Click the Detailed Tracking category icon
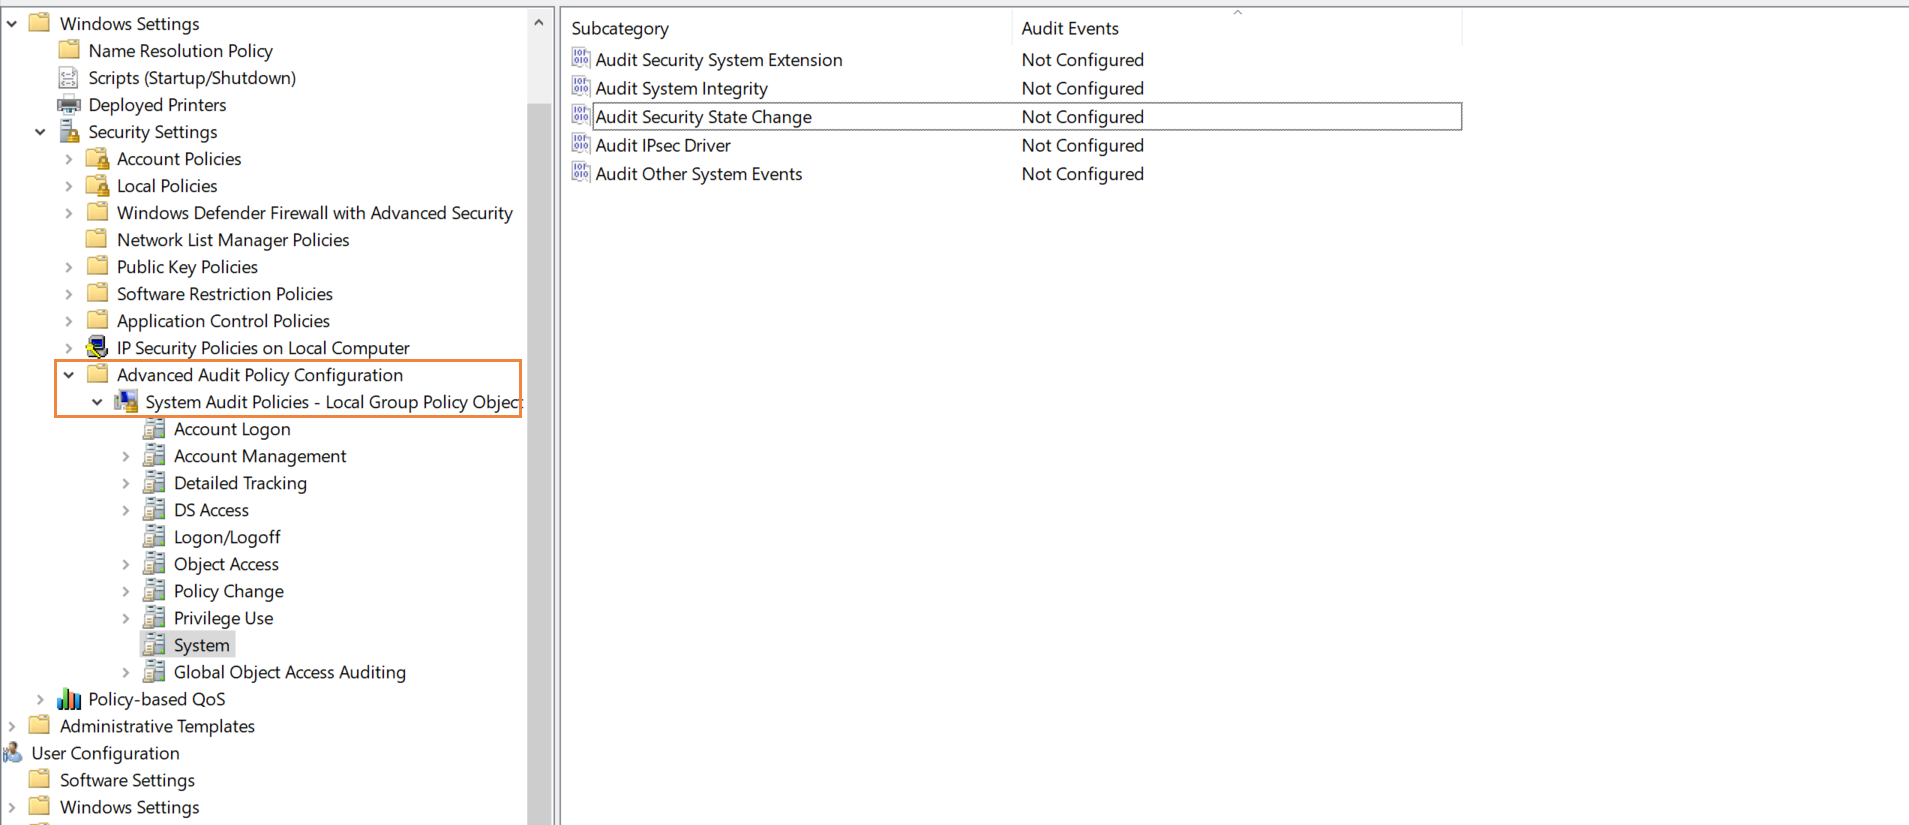This screenshot has height=825, width=1909. click(154, 482)
